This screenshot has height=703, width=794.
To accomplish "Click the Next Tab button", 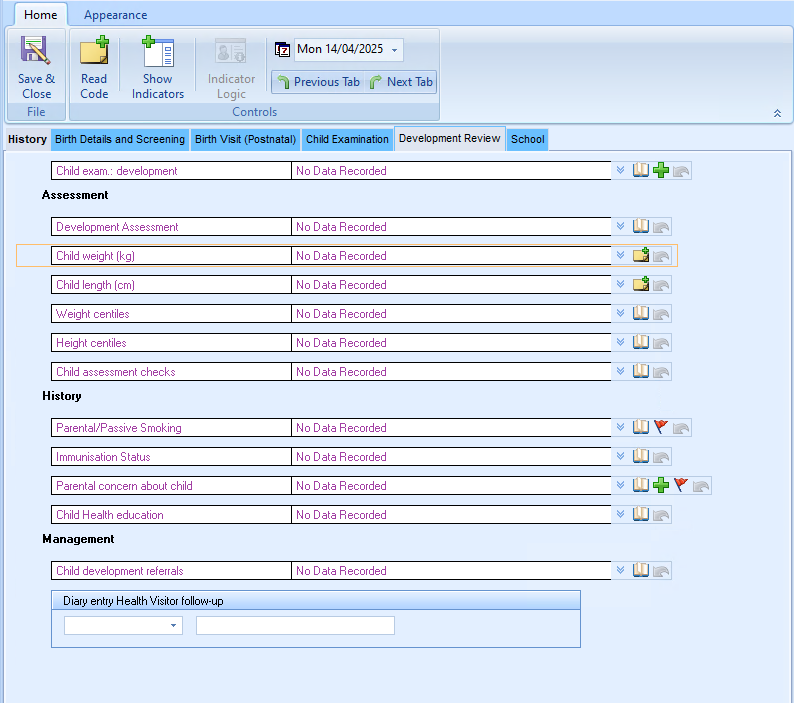I will pyautogui.click(x=401, y=82).
